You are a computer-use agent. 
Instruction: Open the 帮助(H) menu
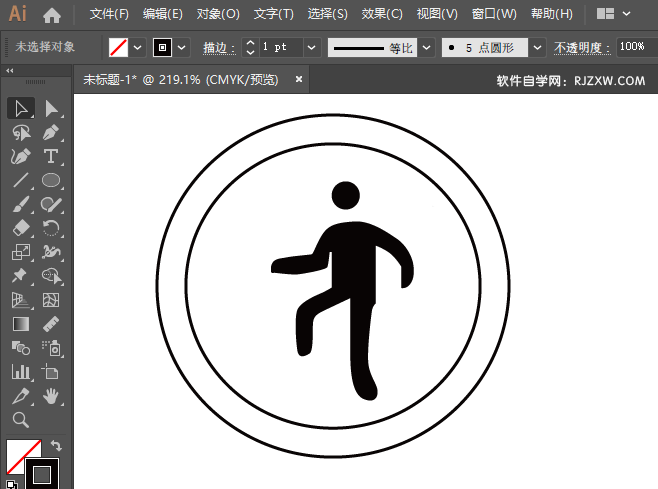(551, 14)
